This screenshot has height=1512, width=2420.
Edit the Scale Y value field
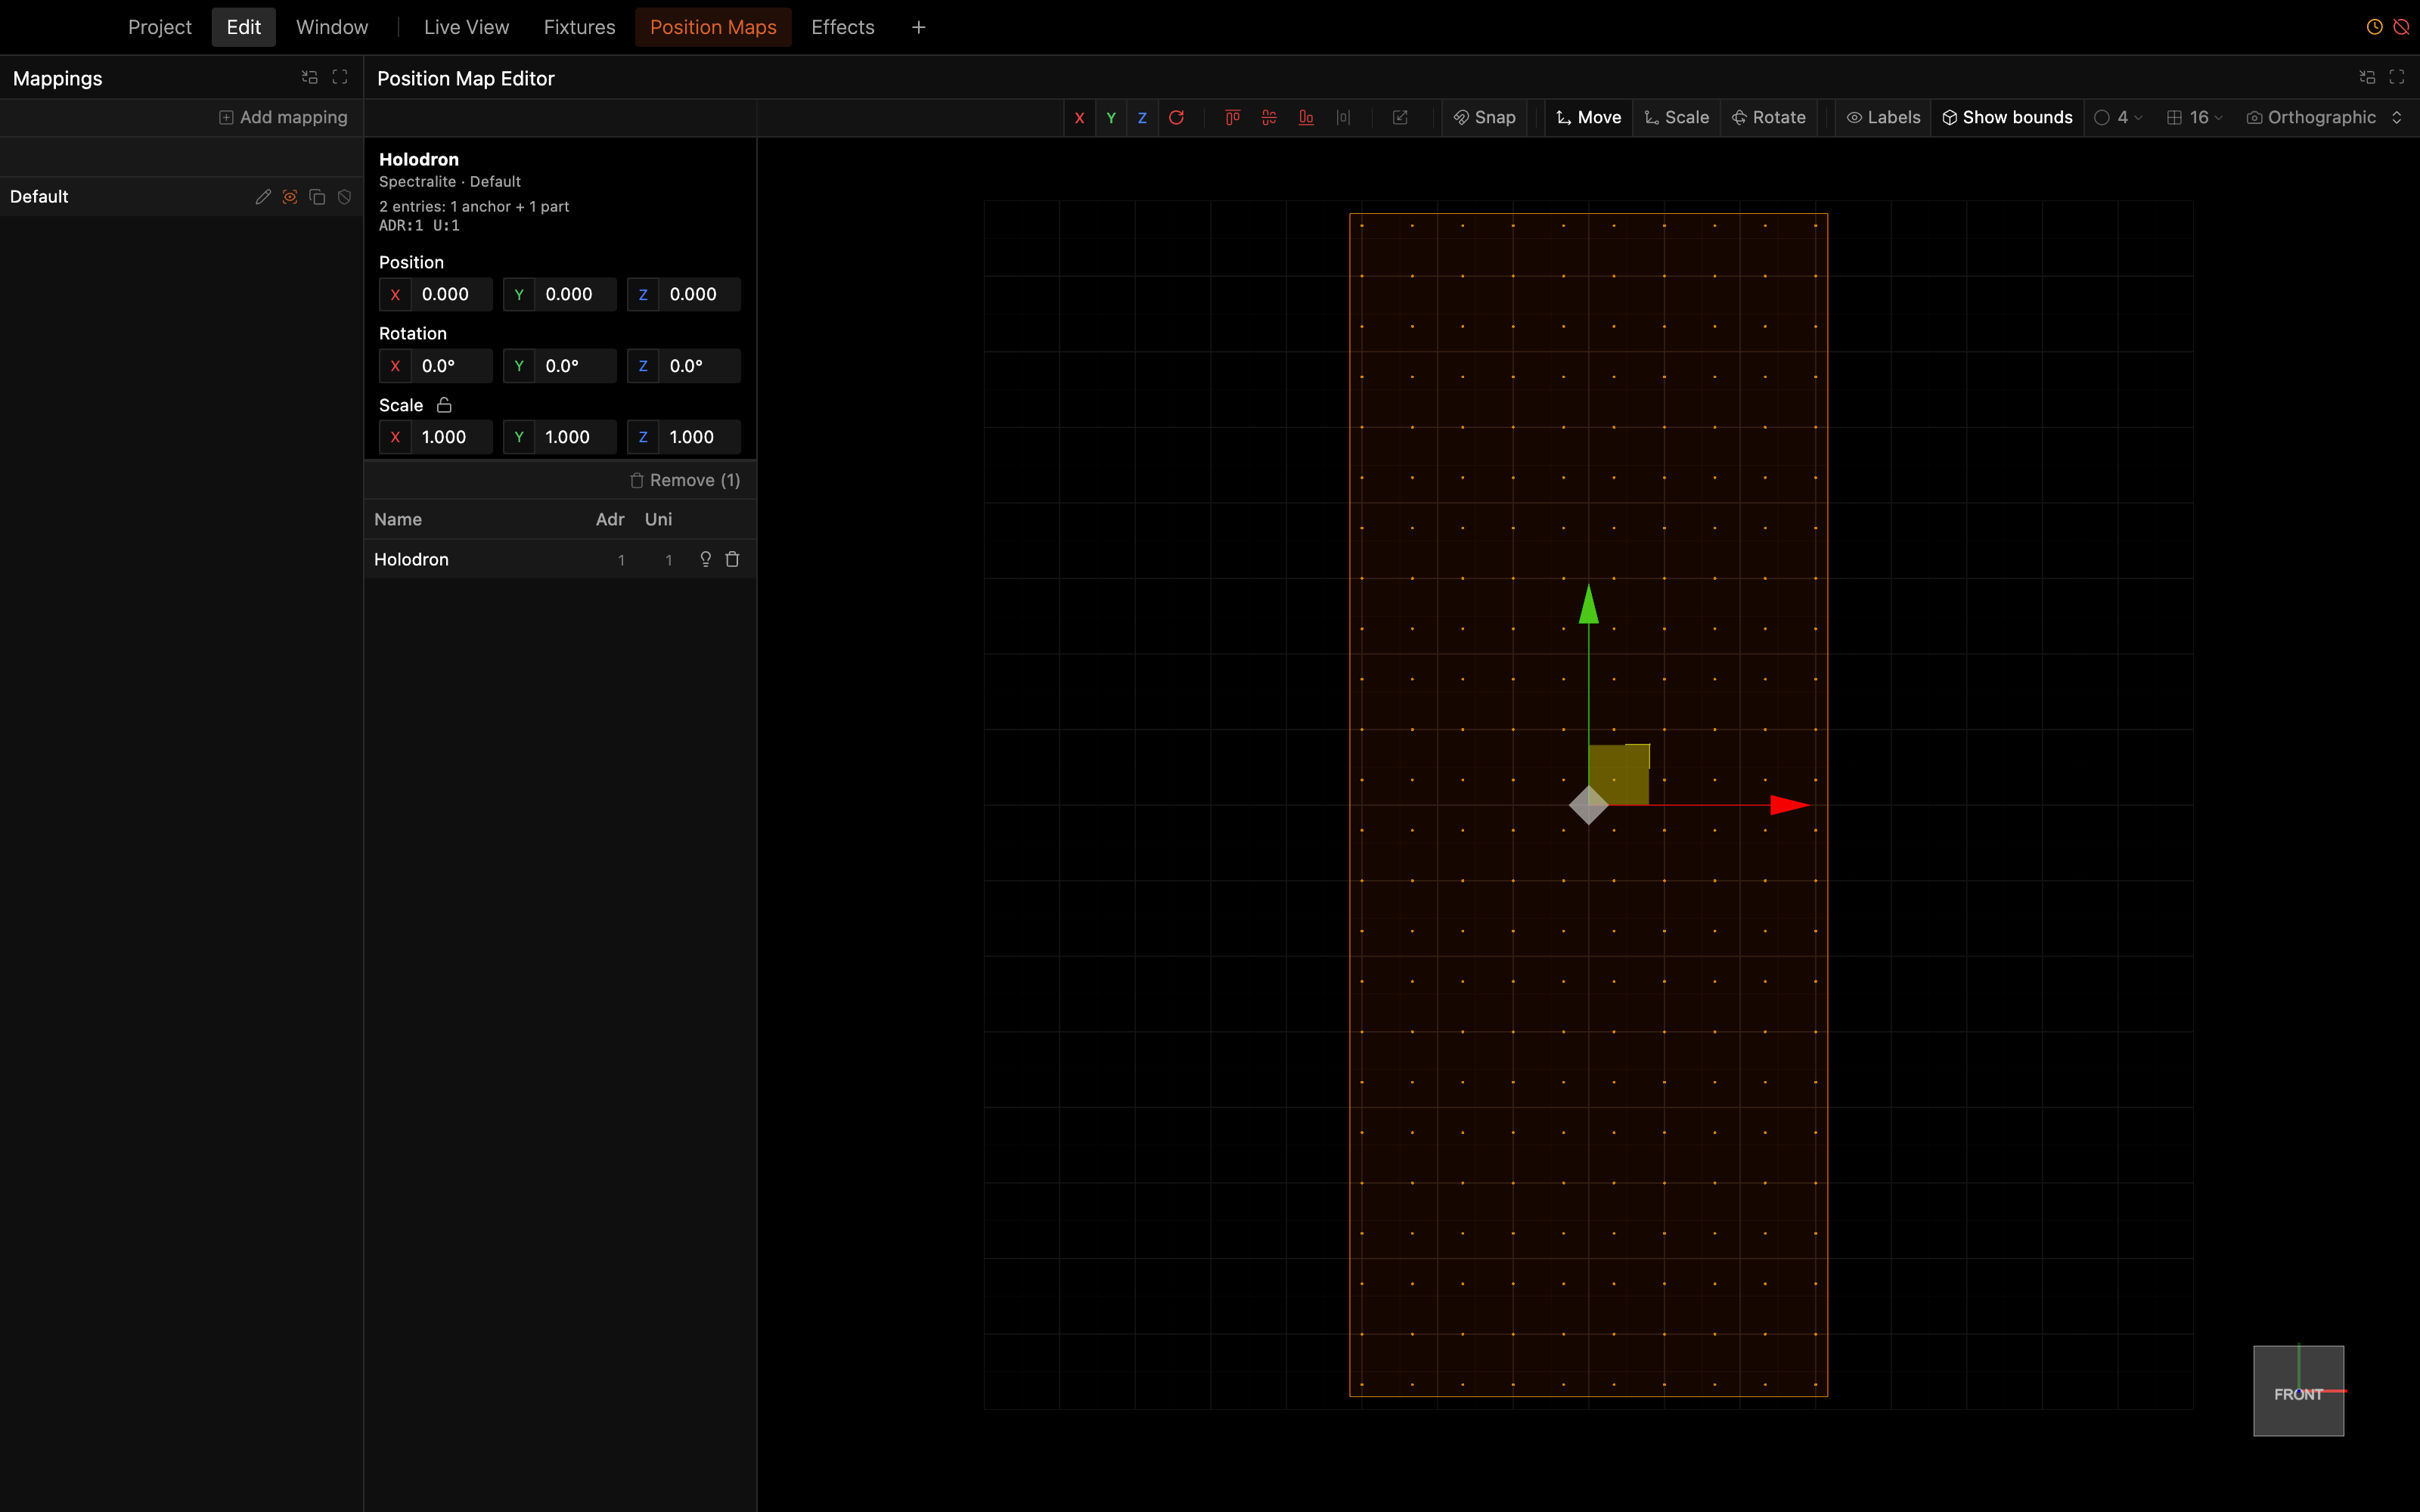tap(560, 437)
